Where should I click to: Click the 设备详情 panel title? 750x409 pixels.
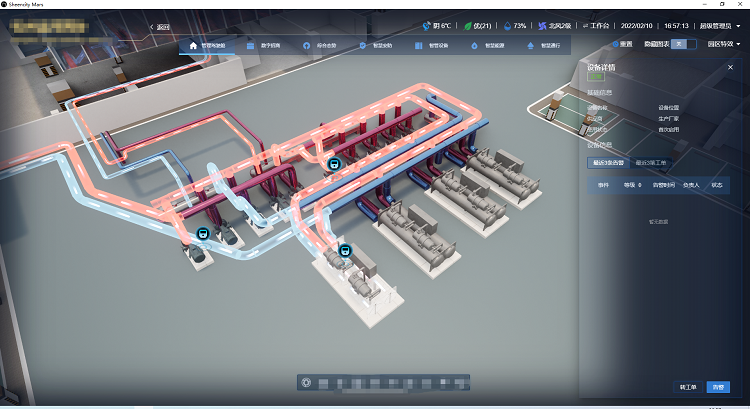pos(601,67)
